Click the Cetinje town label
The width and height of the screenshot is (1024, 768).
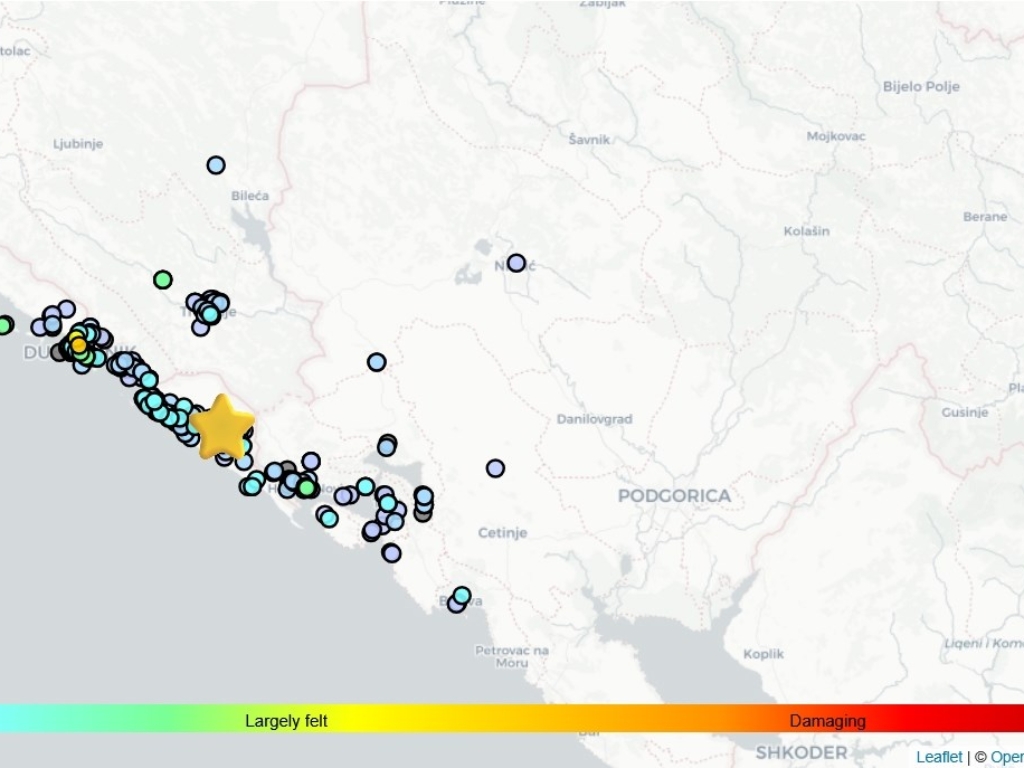(x=502, y=533)
